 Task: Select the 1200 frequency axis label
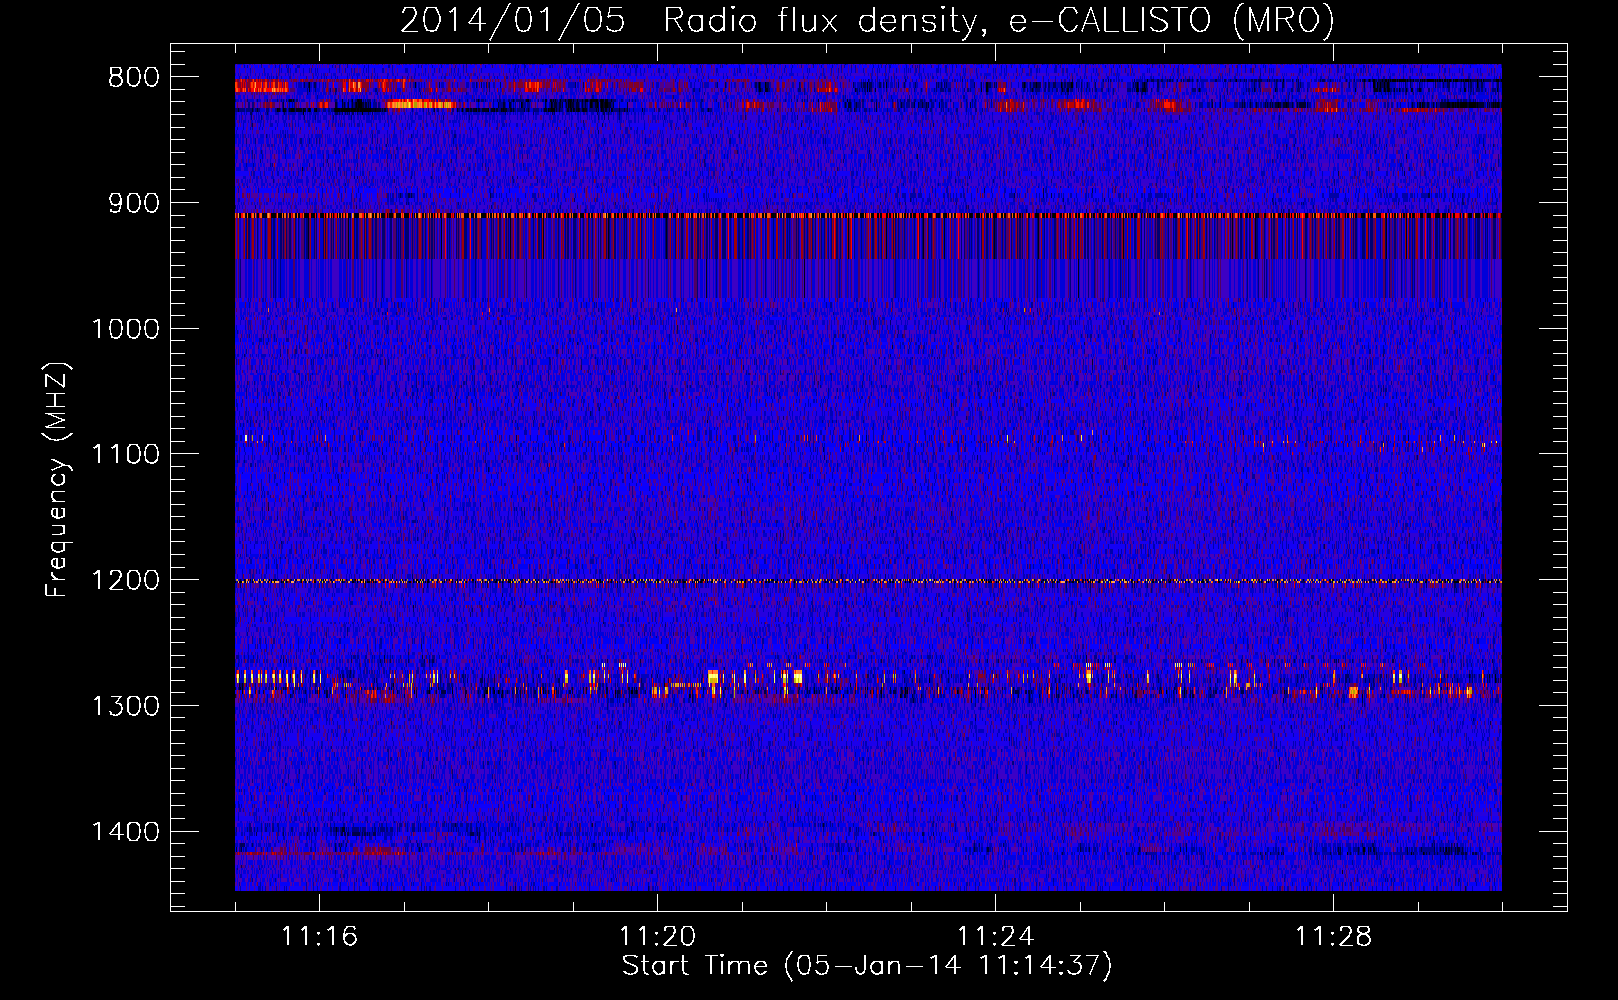tap(125, 581)
